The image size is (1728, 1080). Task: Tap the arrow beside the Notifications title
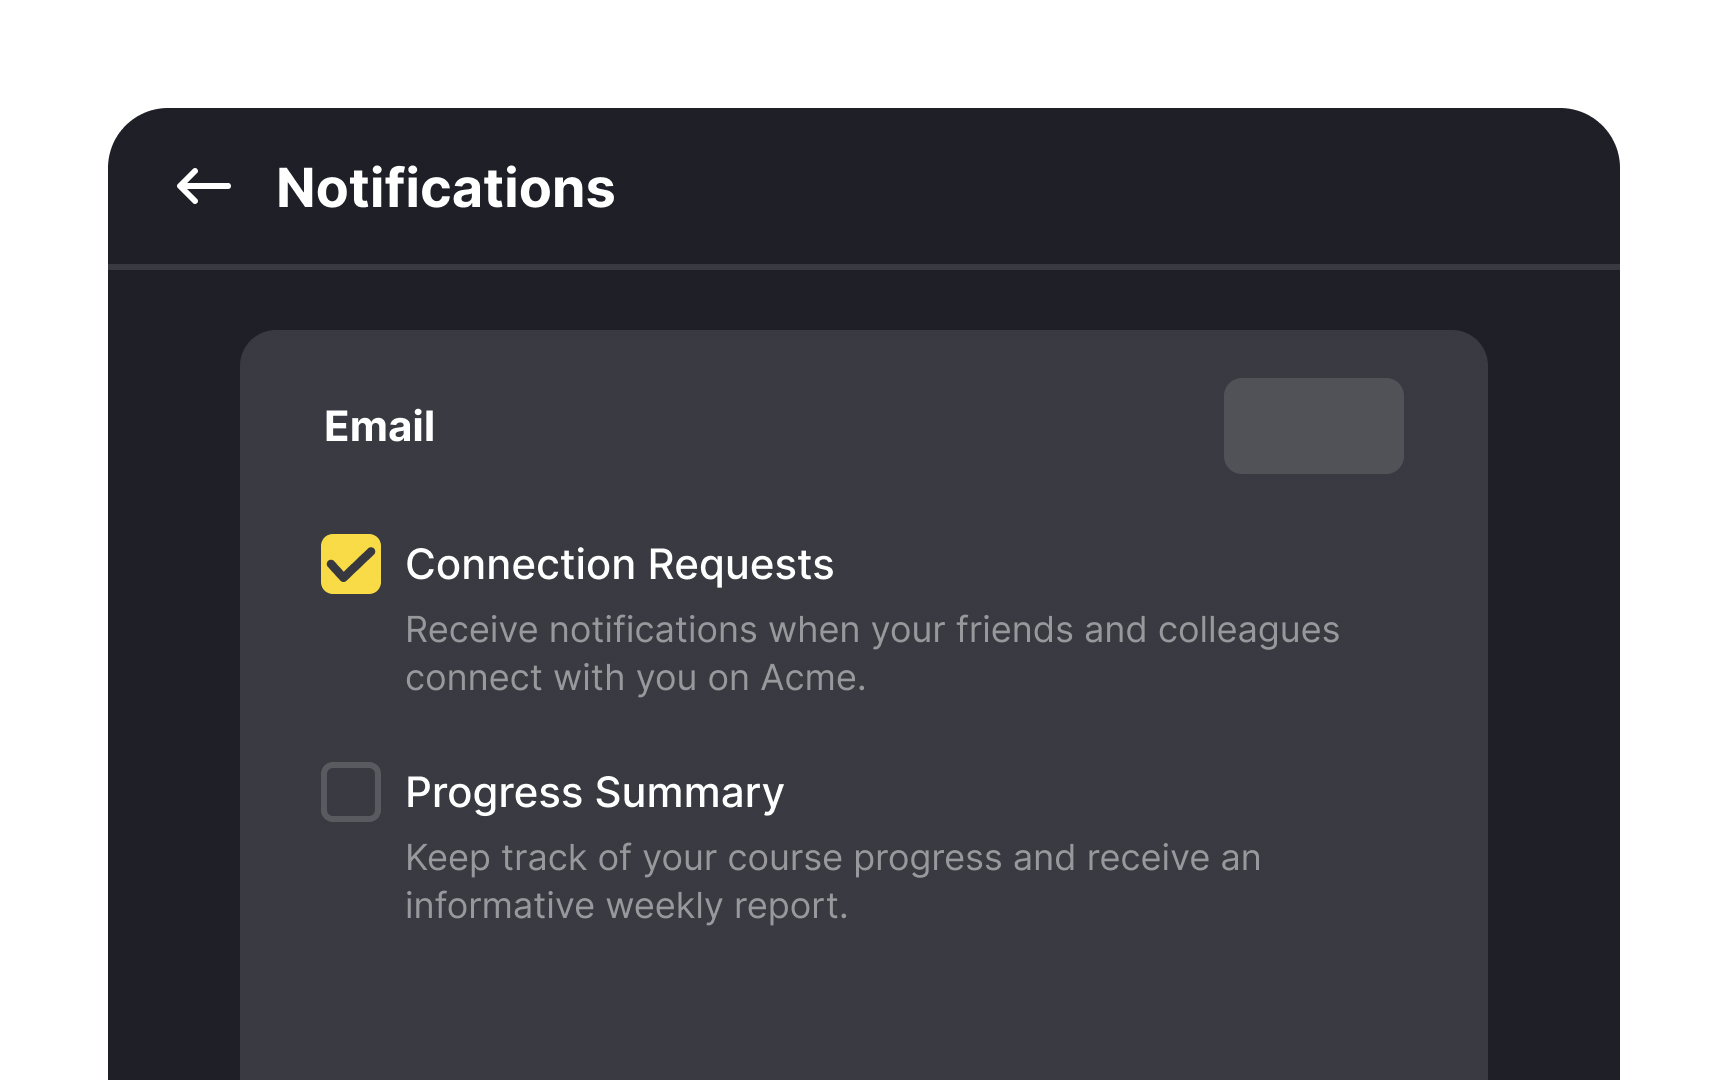pyautogui.click(x=203, y=186)
